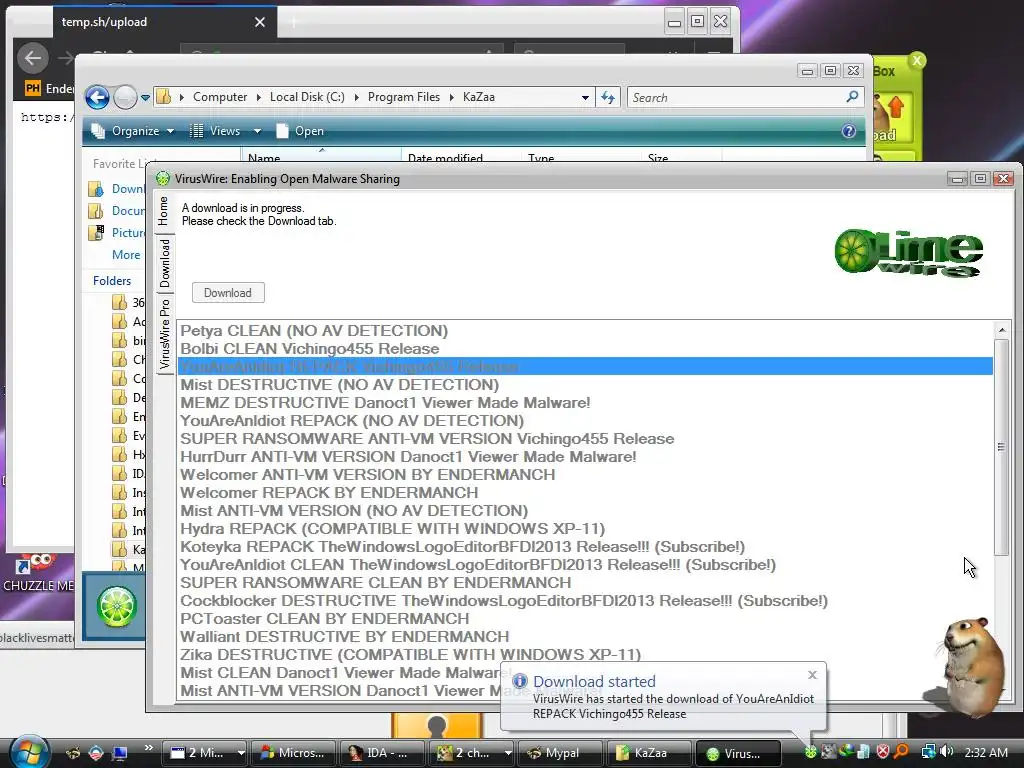Open the grouped '2 Mi...' taskbar dropdown
Screen dimensions: 1024x768
point(241,753)
